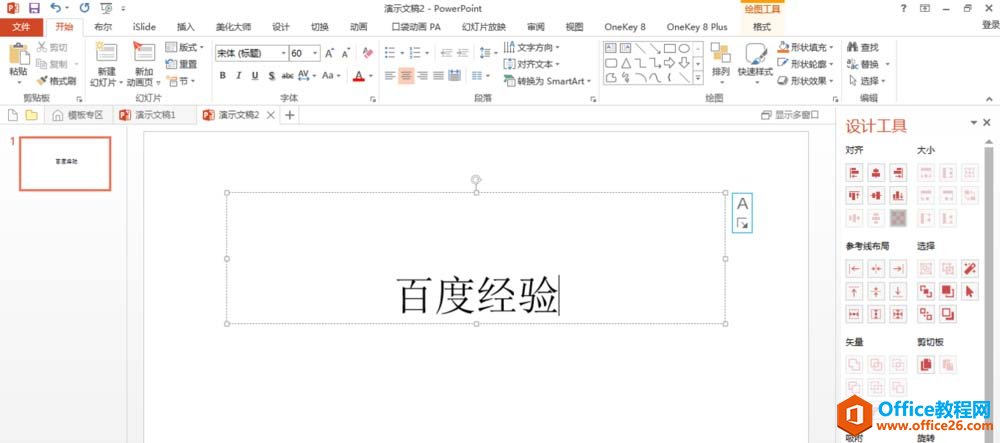Open the 模板专区 template tab
The height and width of the screenshot is (443, 1000).
(x=78, y=115)
